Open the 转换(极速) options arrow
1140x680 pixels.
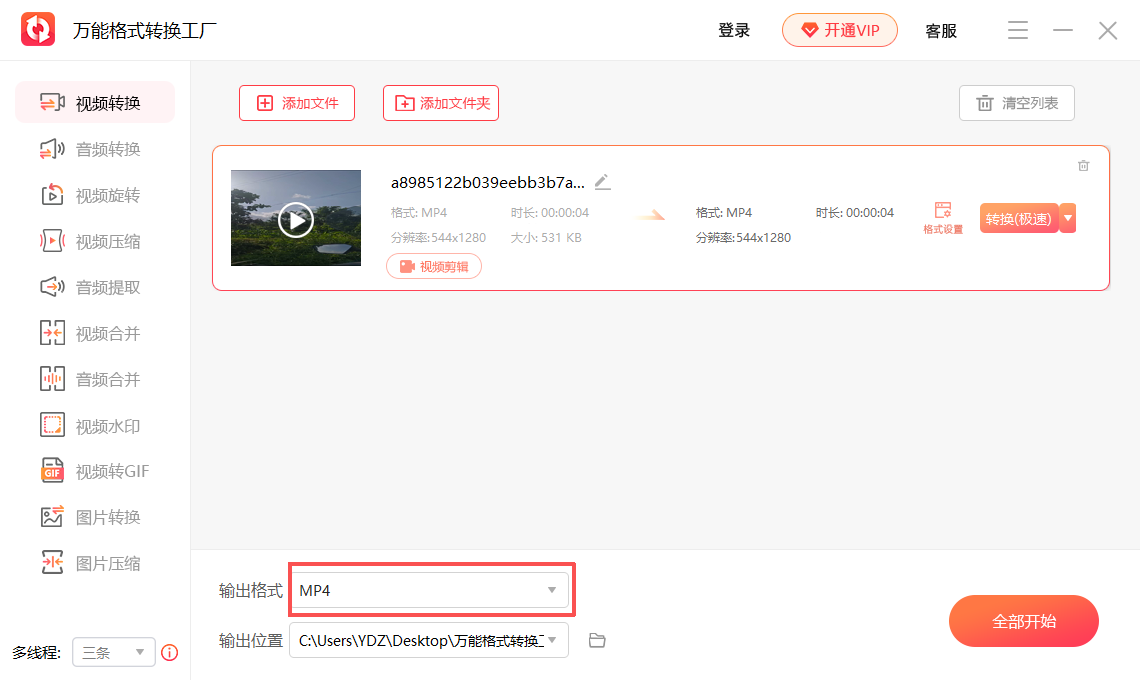pos(1066,218)
